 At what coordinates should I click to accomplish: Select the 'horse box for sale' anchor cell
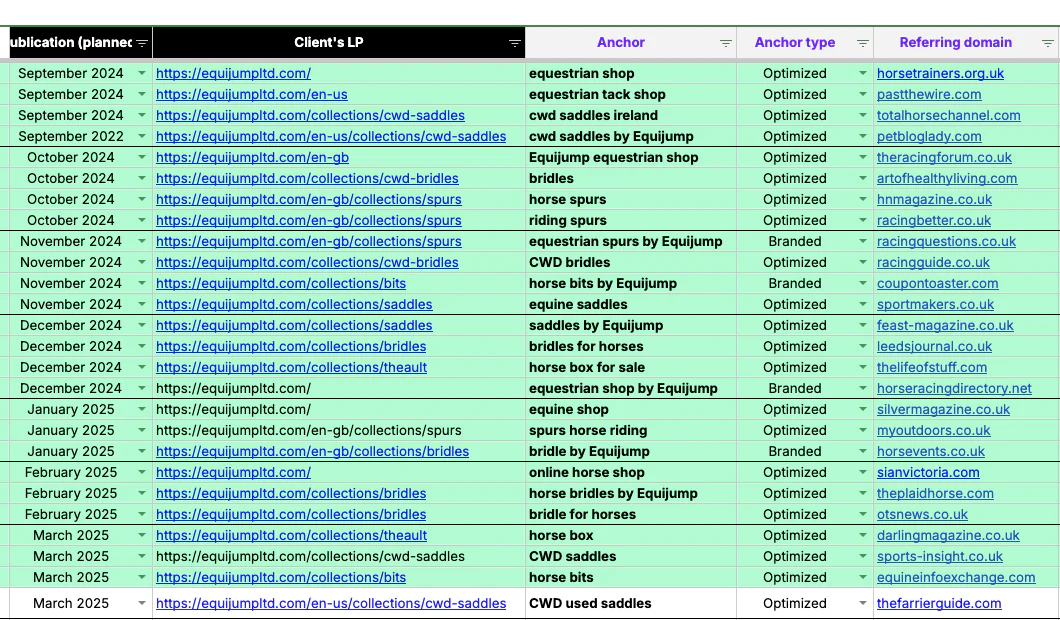coord(631,367)
